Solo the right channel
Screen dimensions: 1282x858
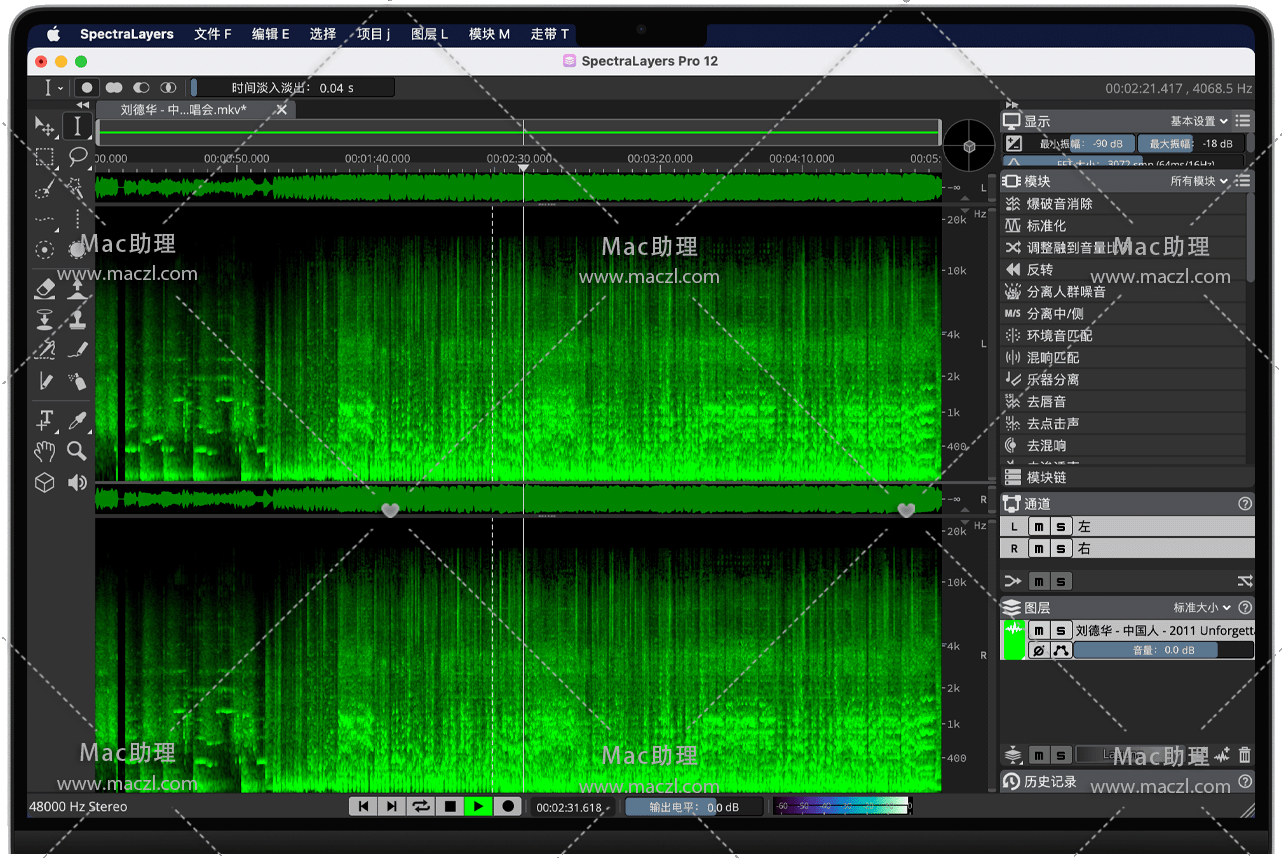1061,549
